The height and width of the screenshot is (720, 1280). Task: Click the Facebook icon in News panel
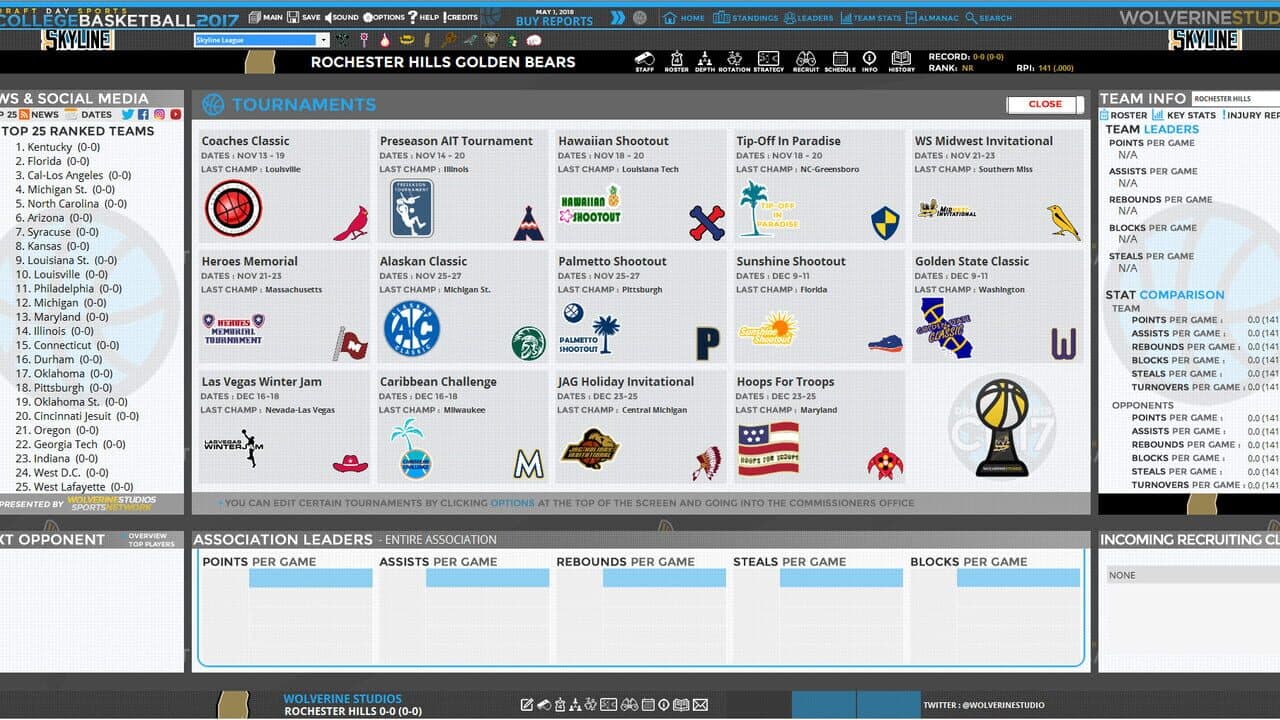pyautogui.click(x=144, y=115)
